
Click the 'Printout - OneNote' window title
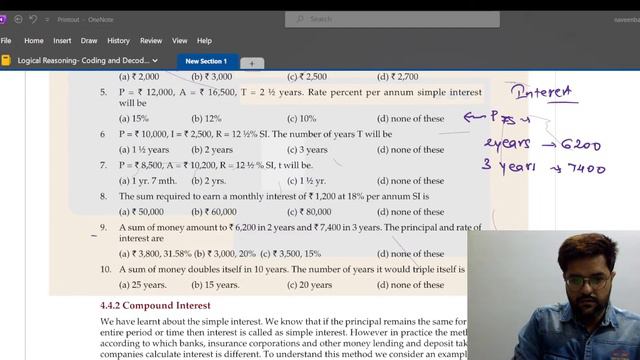[x=85, y=20]
